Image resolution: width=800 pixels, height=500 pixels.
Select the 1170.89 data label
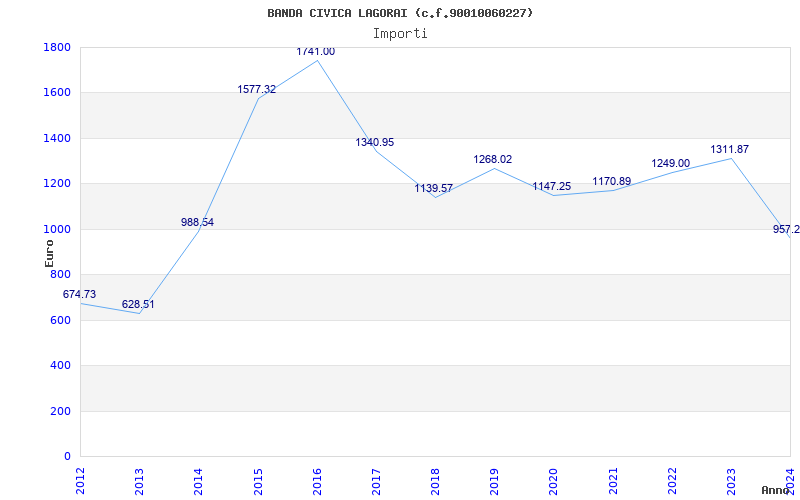pos(612,182)
